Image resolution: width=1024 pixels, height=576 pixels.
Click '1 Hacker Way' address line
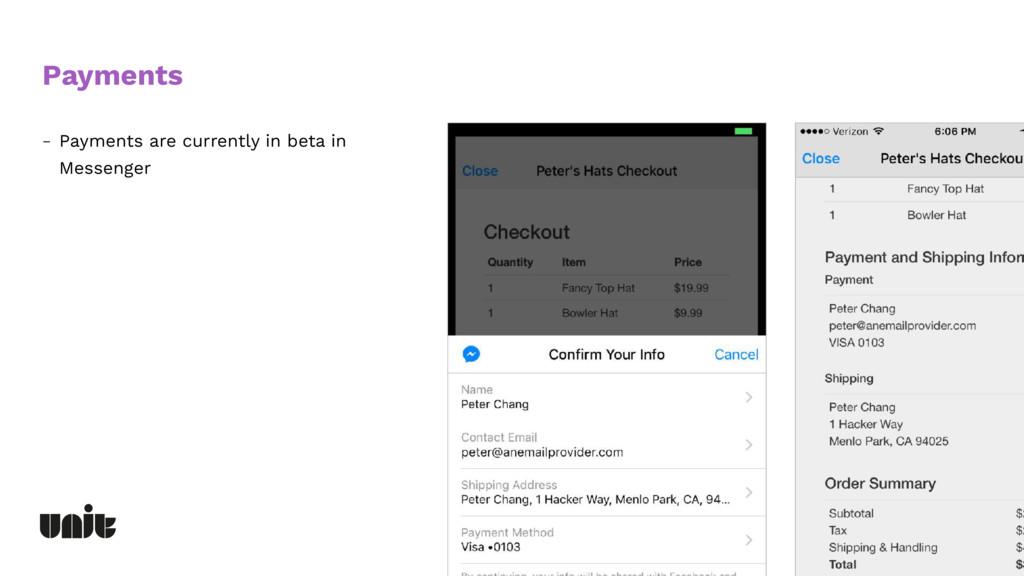[x=866, y=424]
